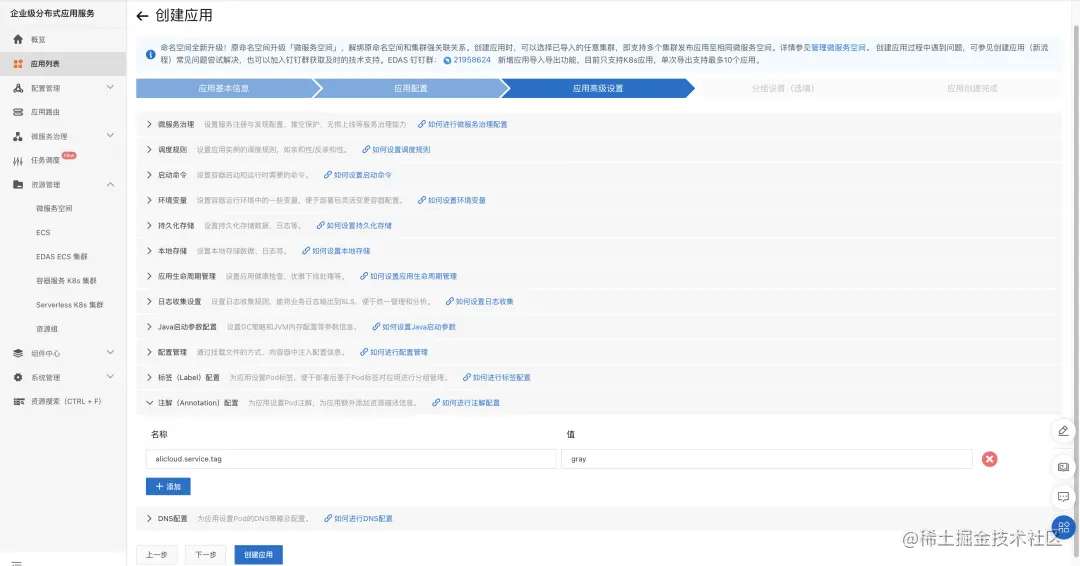
Task: Click the annotation name field alicloud.service.tag
Action: (x=351, y=459)
